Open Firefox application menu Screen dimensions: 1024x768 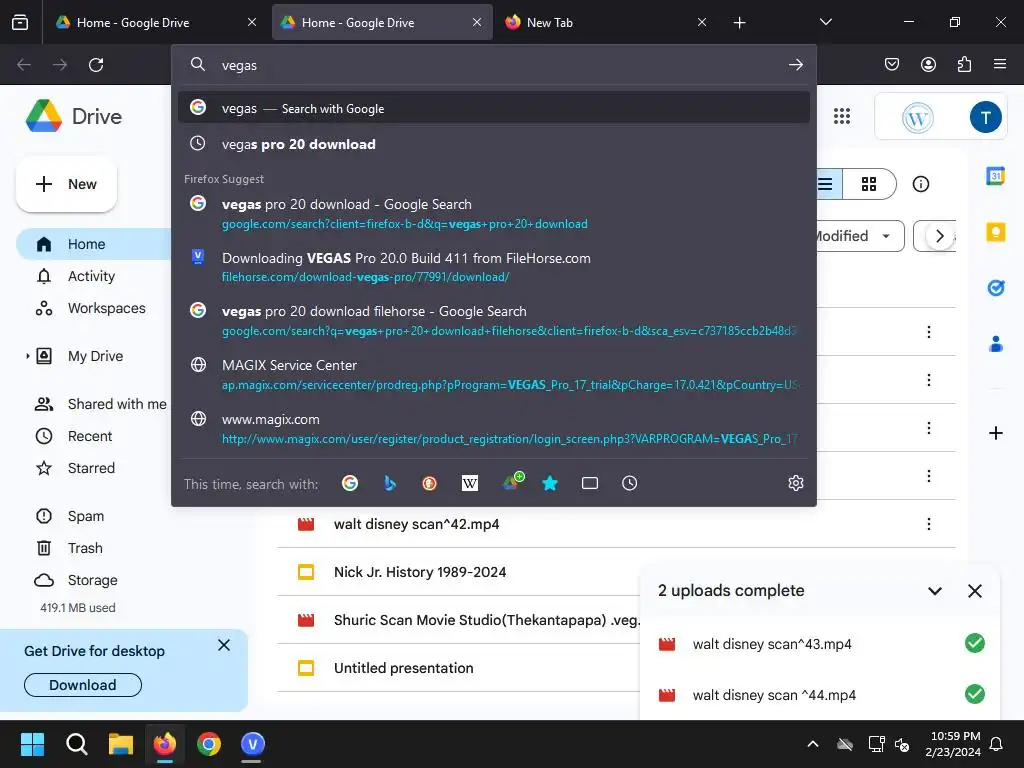(x=1000, y=64)
